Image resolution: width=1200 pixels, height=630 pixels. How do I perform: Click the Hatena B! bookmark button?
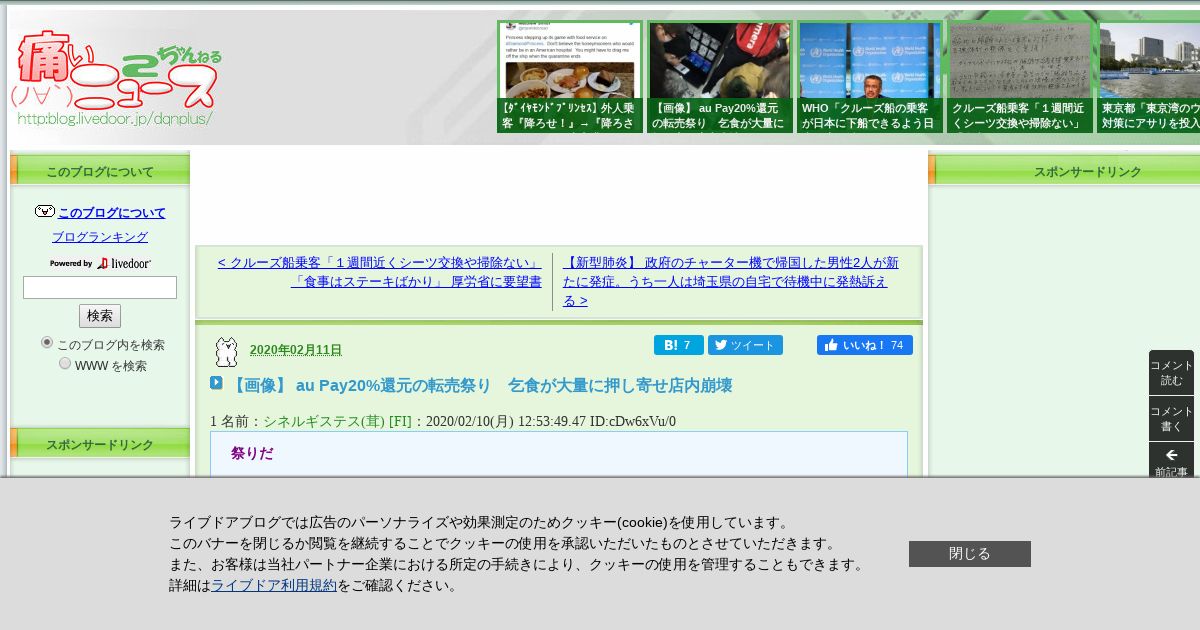679,345
